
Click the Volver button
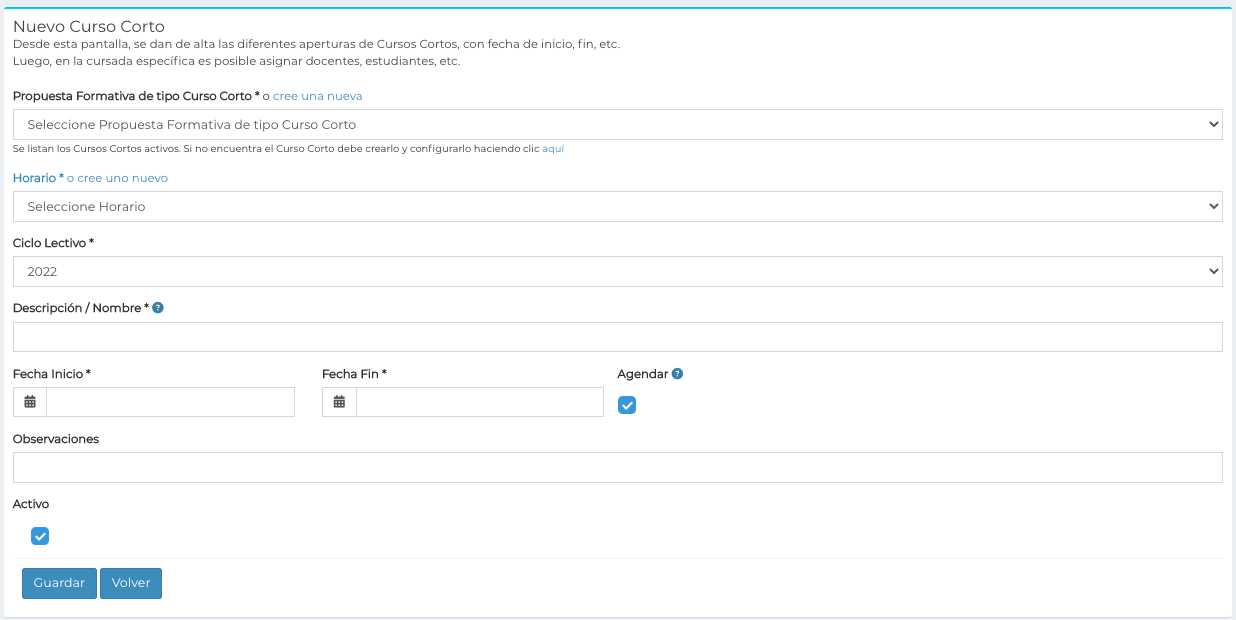(x=131, y=583)
